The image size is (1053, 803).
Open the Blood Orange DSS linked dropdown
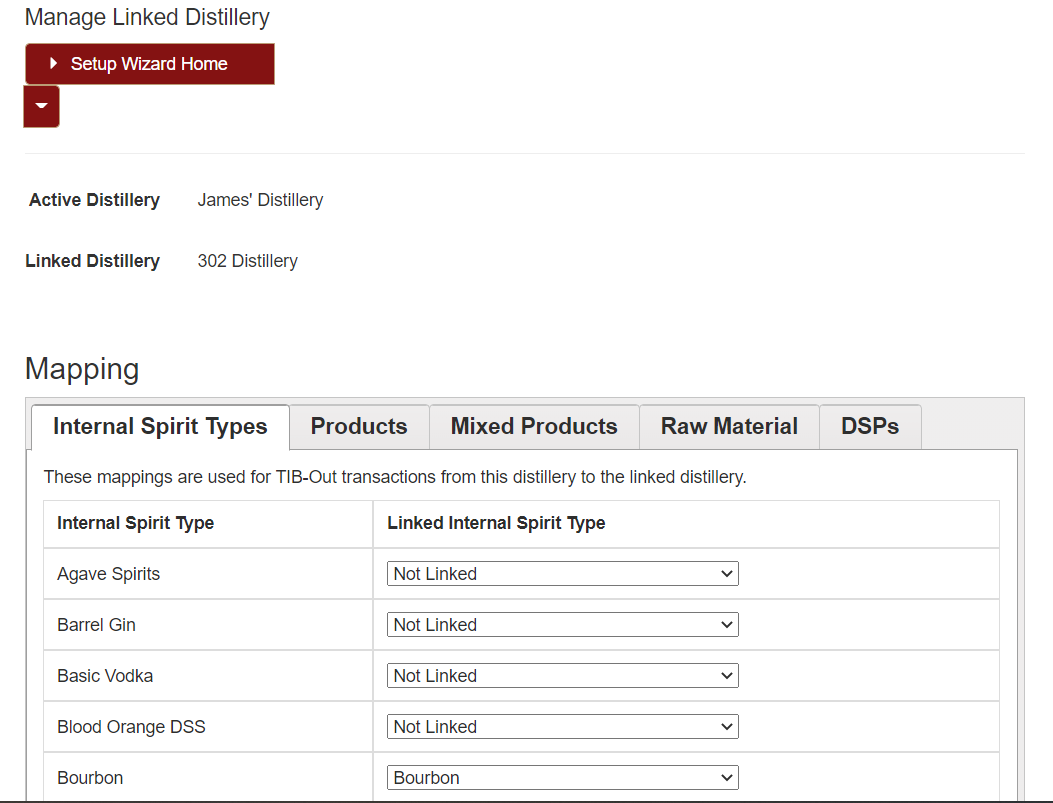(563, 726)
